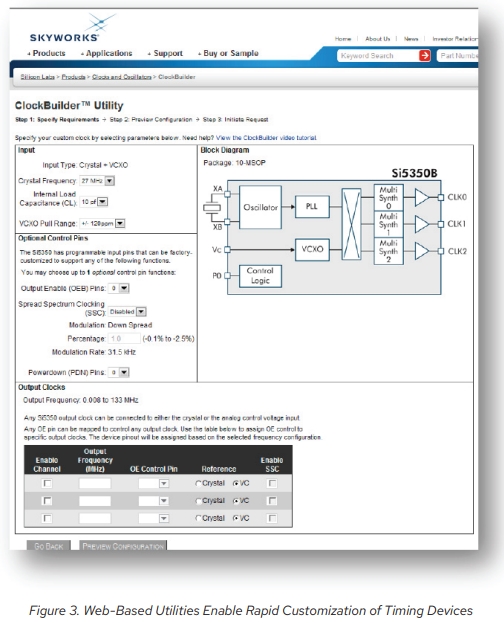The height and width of the screenshot is (623, 504).
Task: Select Crystal reference for first output row
Action: pyautogui.click(x=198, y=484)
